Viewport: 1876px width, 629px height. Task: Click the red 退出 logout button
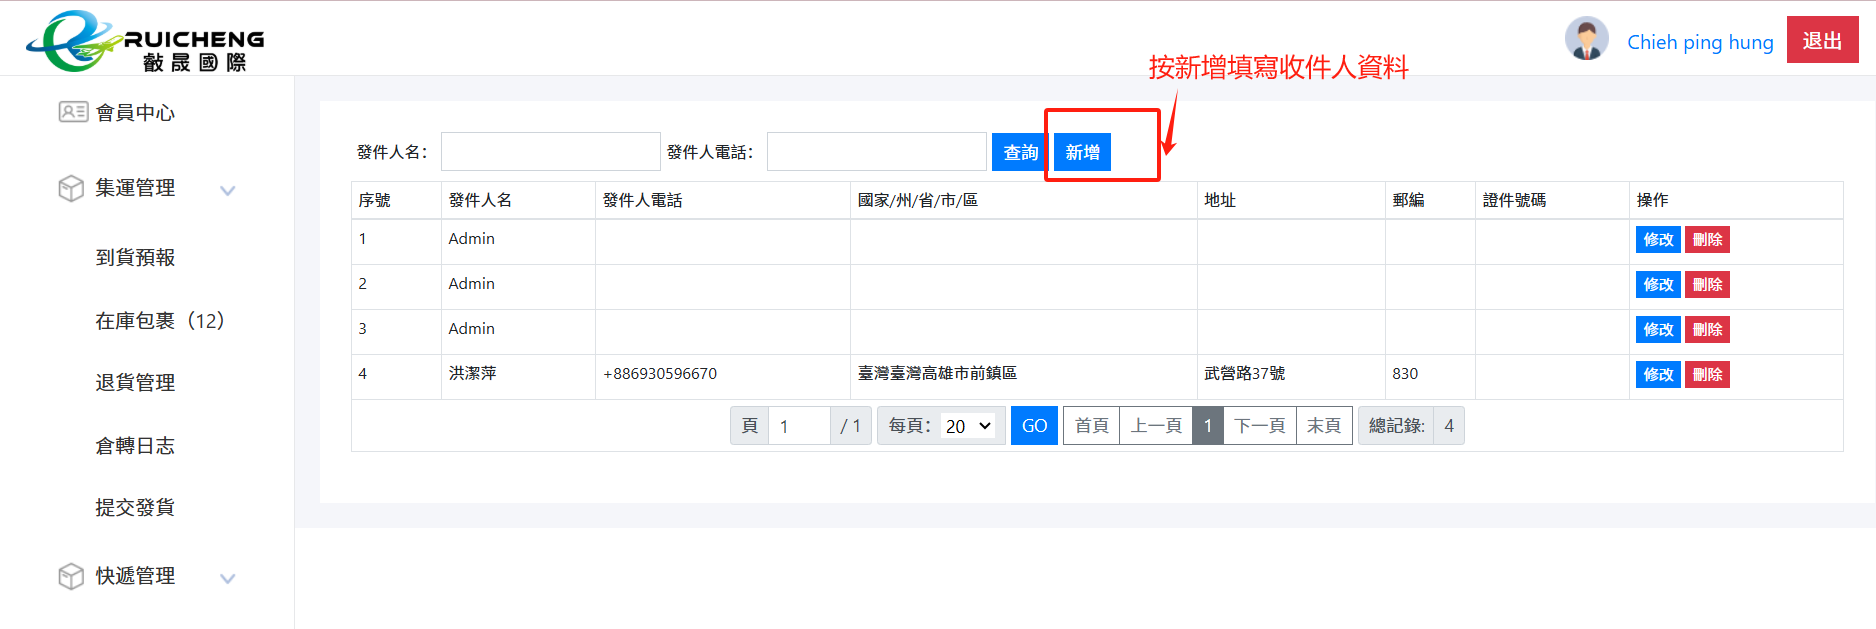[x=1821, y=41]
